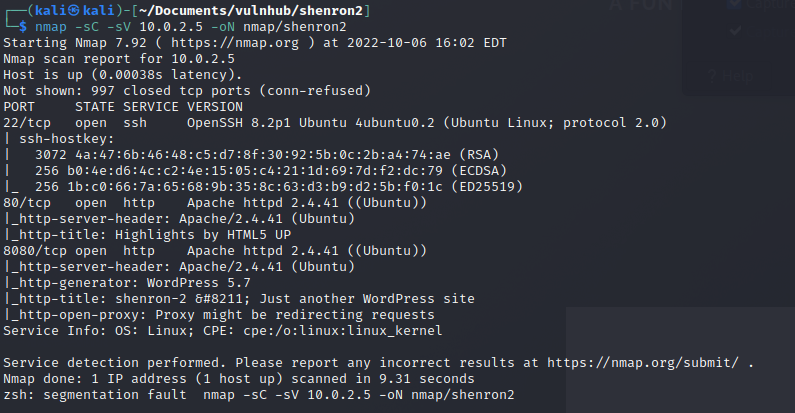Select the 80/tcp port entry
The image size is (795, 413).
(x=27, y=203)
